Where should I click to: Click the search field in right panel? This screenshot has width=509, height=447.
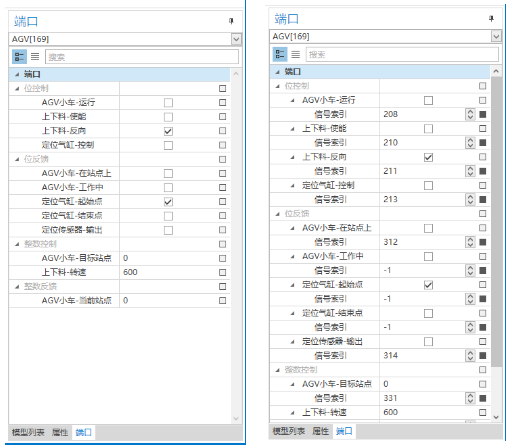coord(402,54)
